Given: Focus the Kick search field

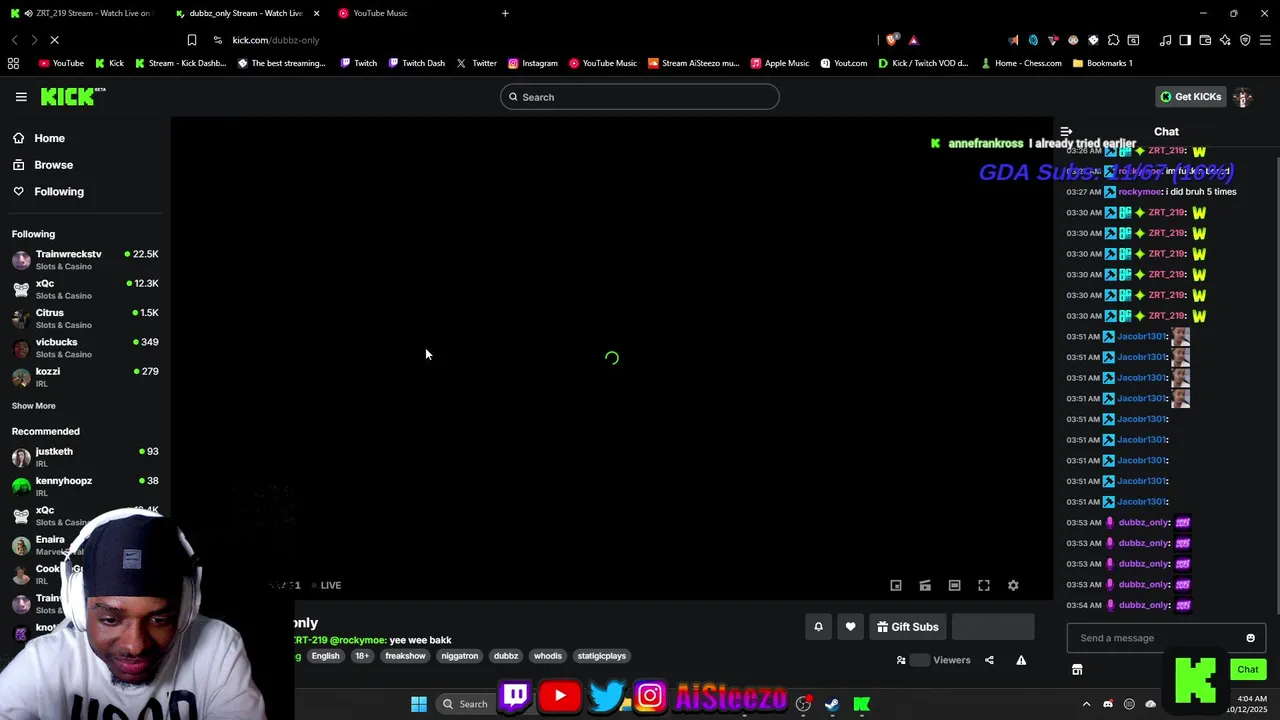Looking at the screenshot, I should coord(640,97).
